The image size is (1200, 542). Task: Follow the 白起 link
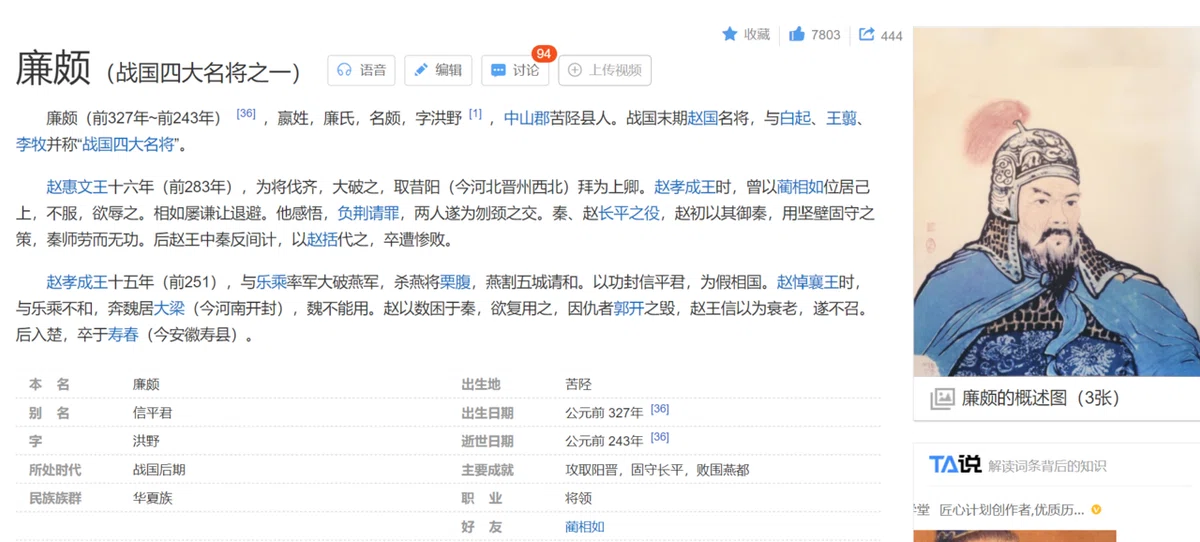(x=795, y=118)
